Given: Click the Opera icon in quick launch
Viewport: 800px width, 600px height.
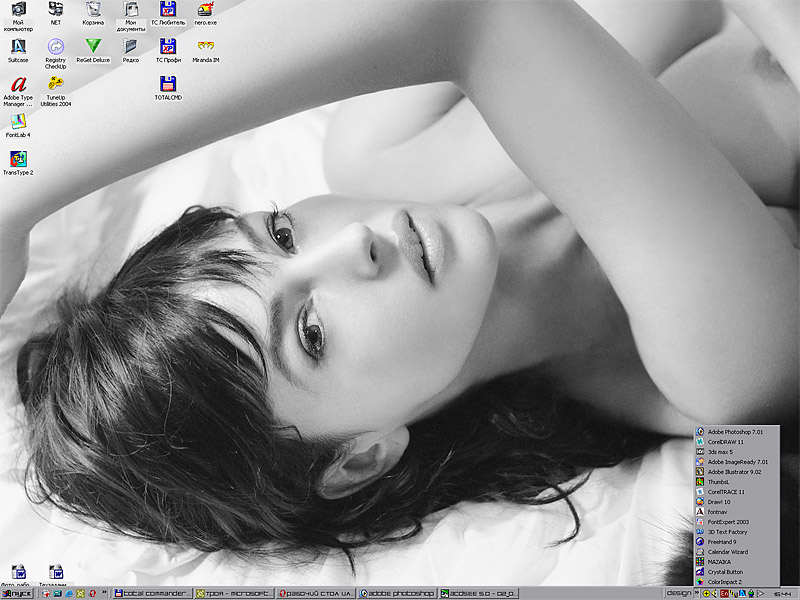Looking at the screenshot, I should click(92, 593).
